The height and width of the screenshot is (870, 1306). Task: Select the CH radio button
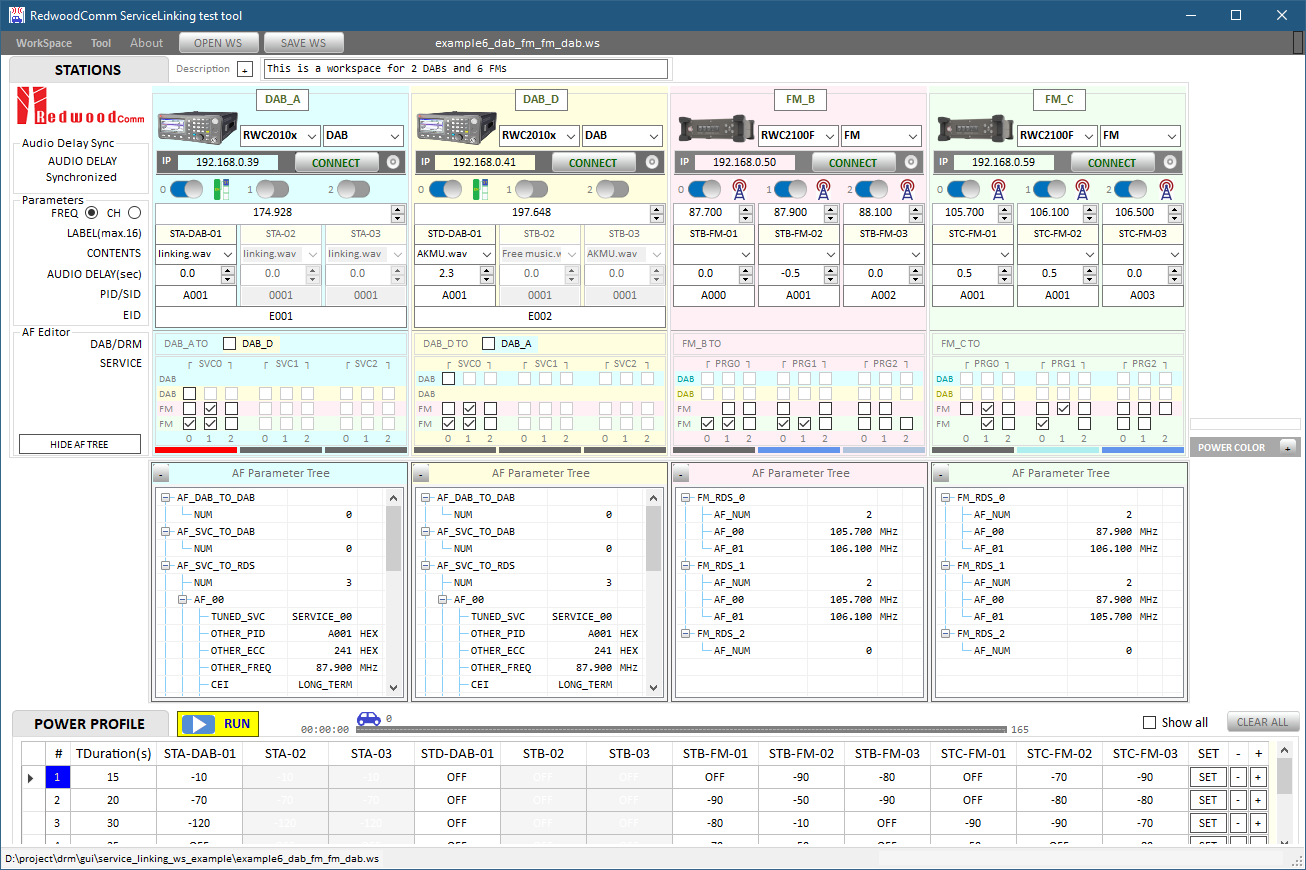134,213
